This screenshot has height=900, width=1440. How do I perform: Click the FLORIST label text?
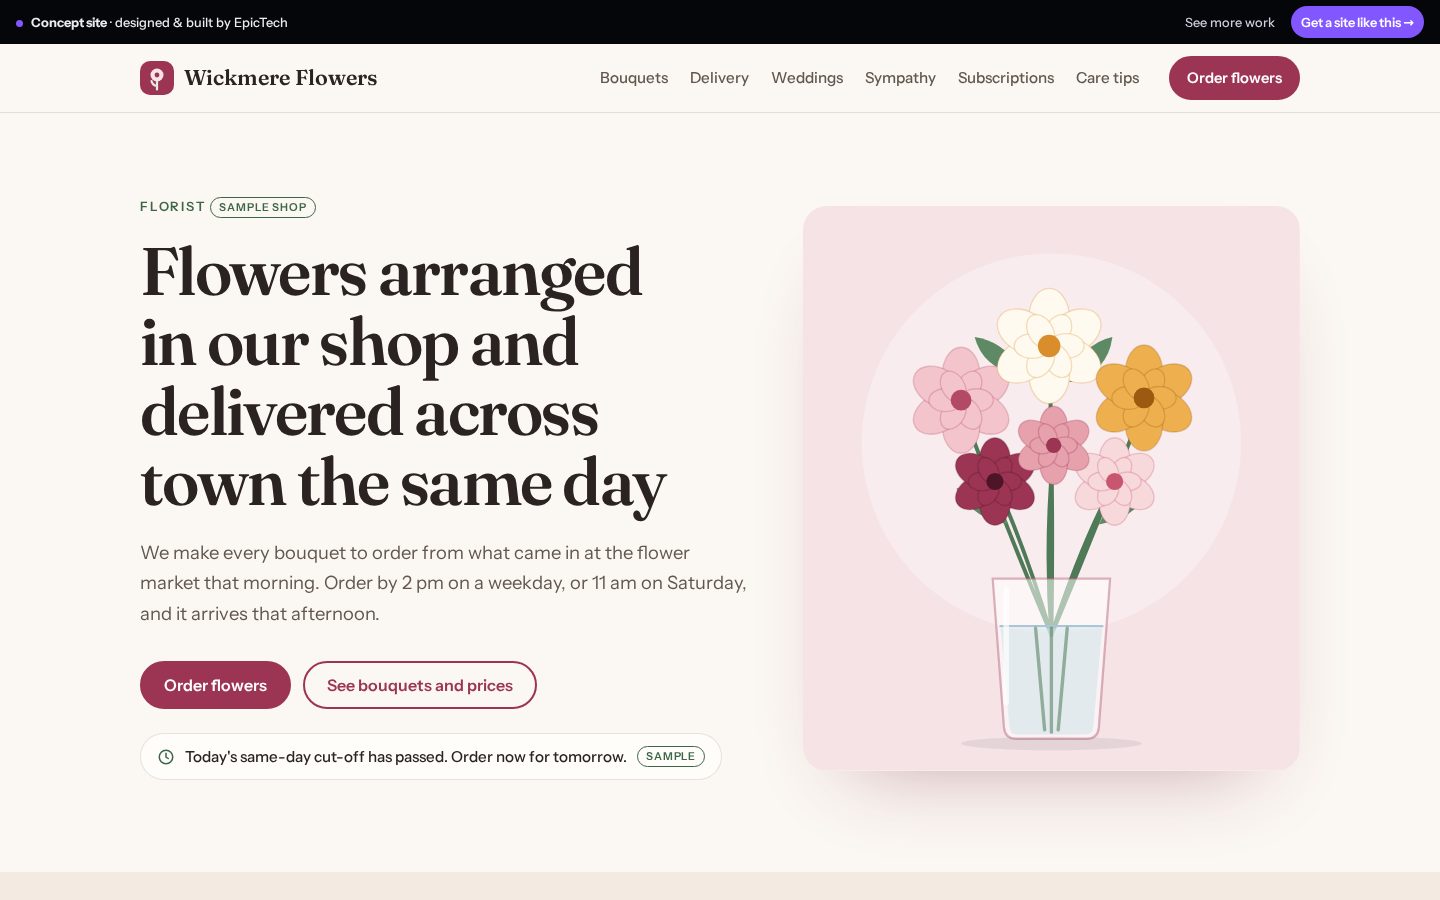[x=172, y=207]
